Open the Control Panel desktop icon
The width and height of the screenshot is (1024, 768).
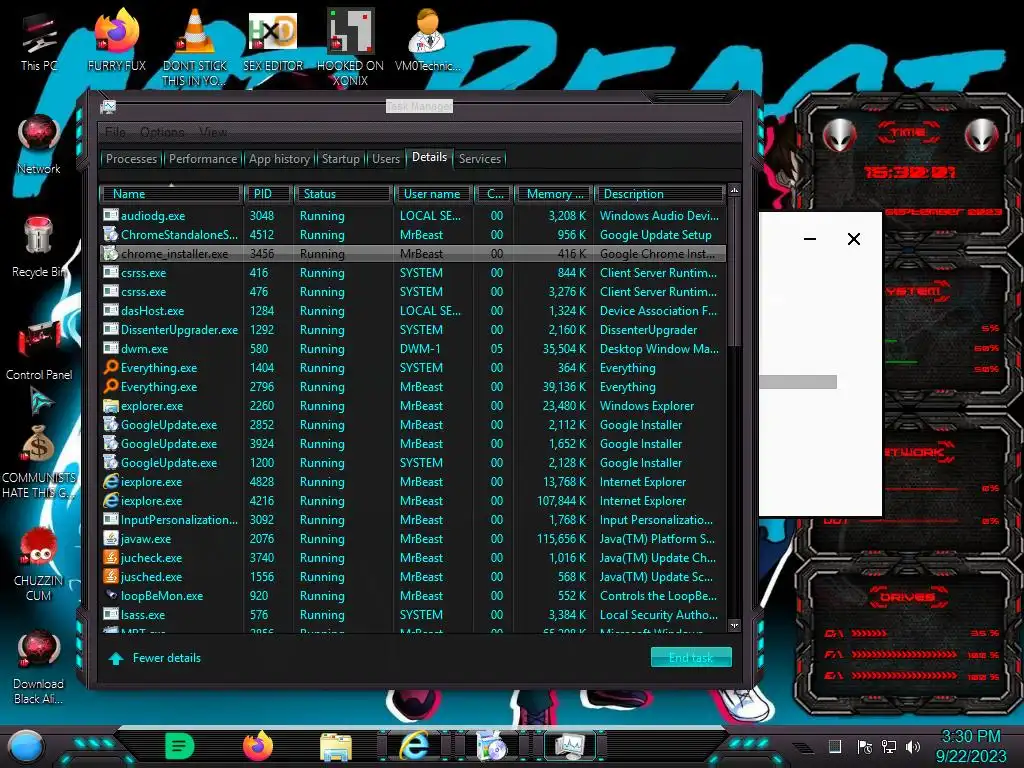pyautogui.click(x=39, y=350)
